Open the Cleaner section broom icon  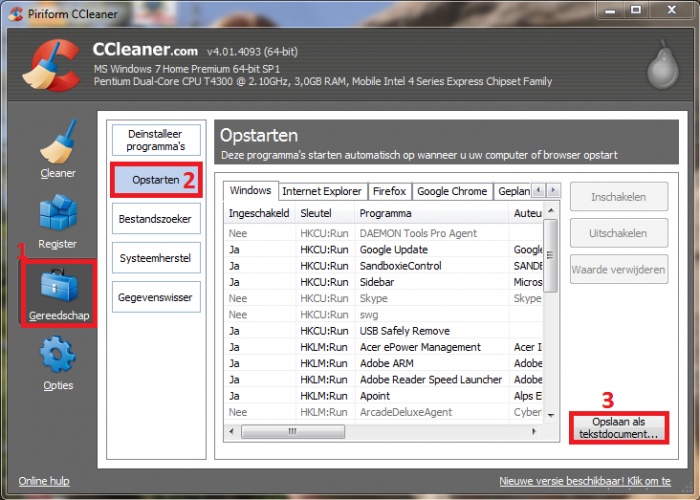coord(58,142)
